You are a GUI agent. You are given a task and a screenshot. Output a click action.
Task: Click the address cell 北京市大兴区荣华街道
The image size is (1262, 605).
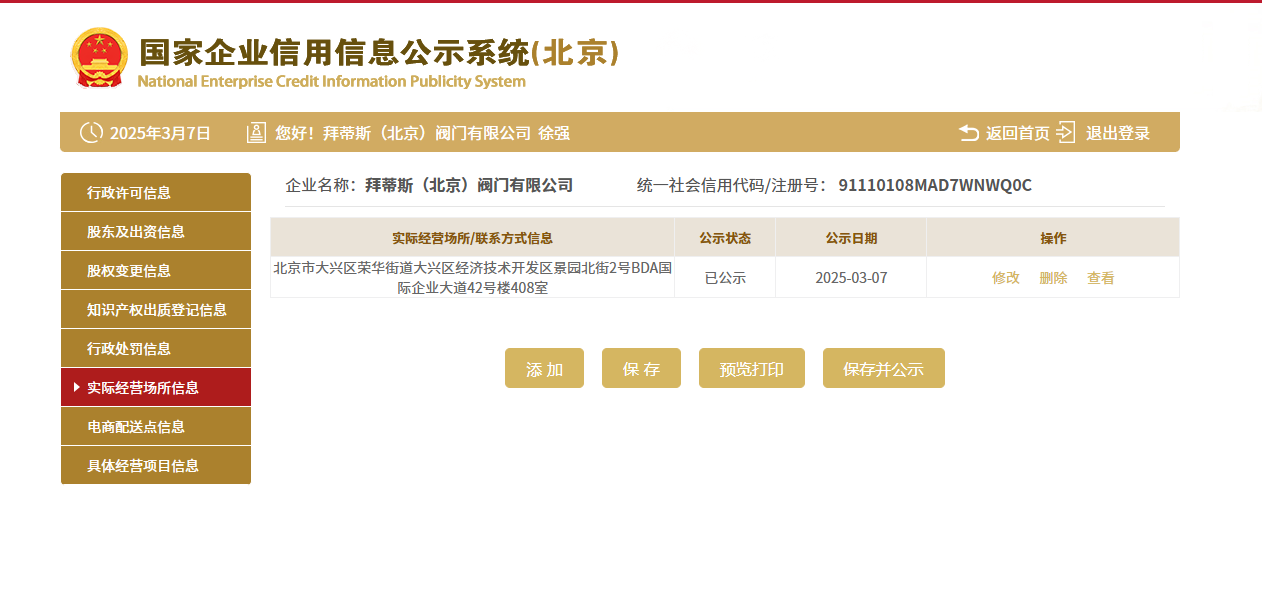coord(472,278)
